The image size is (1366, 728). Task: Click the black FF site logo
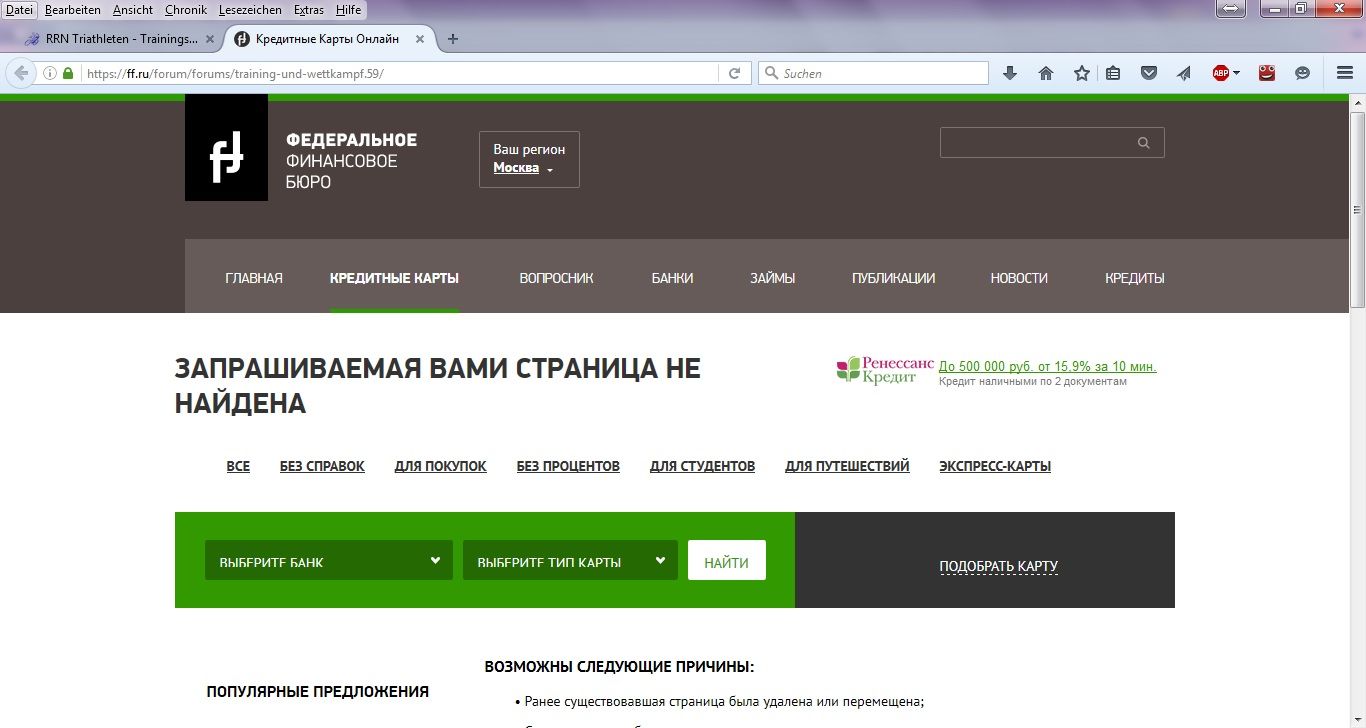click(226, 148)
